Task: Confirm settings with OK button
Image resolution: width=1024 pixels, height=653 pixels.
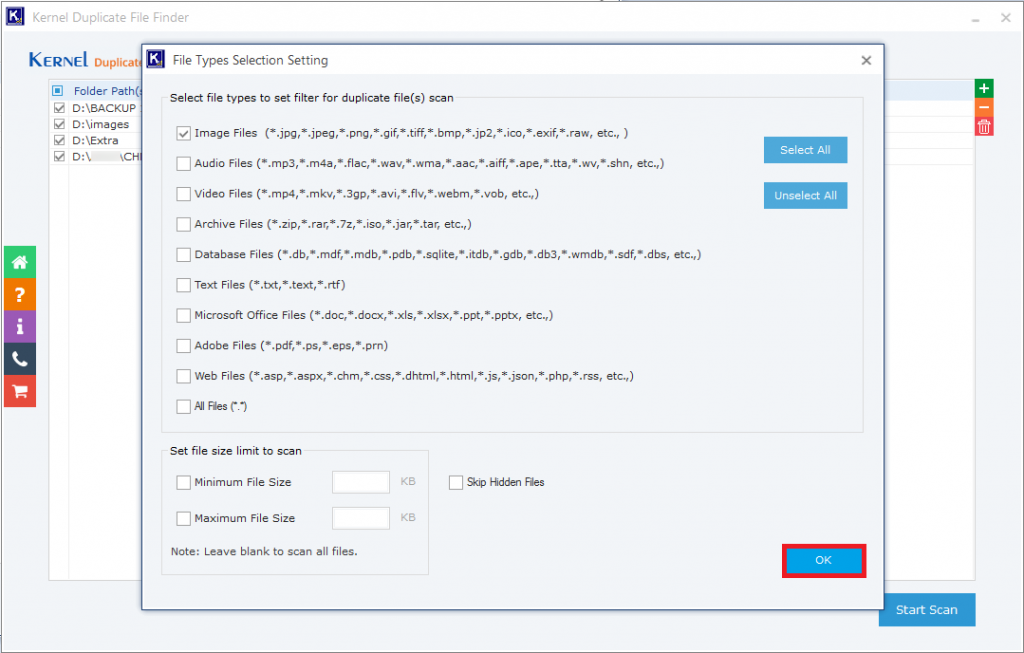Action: coord(824,560)
